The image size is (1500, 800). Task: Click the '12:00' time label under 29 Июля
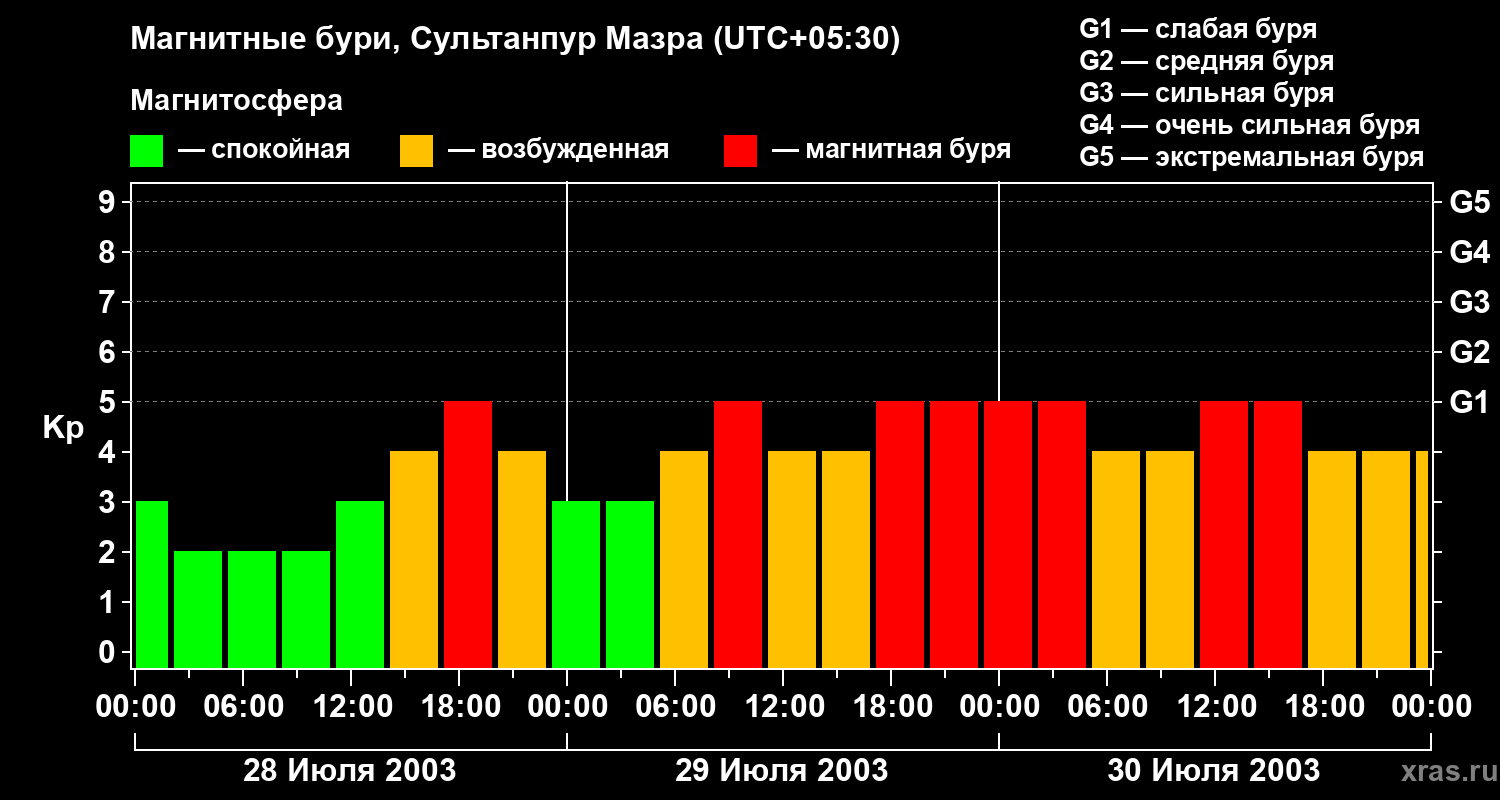coord(783,707)
